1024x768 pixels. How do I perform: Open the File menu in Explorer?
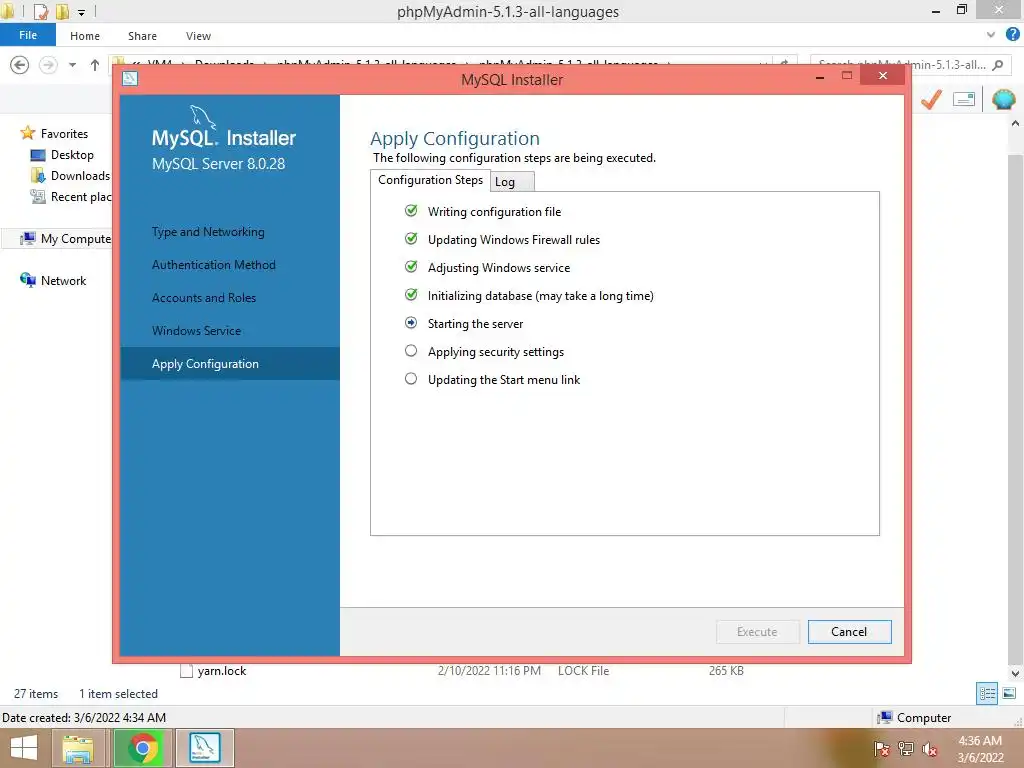click(27, 35)
